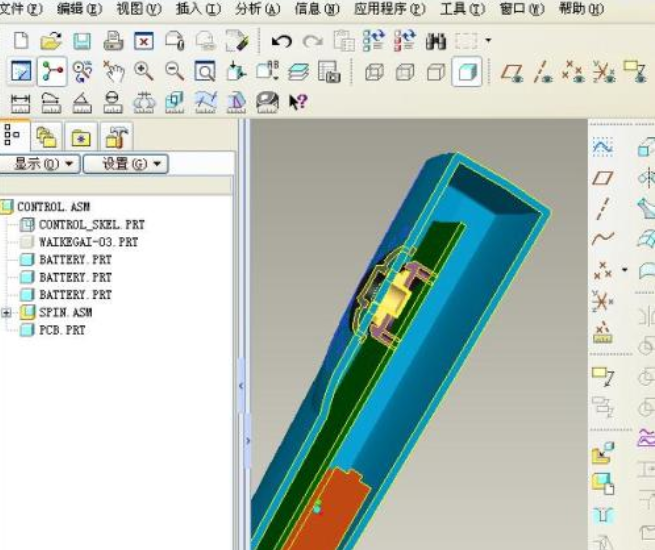The height and width of the screenshot is (550, 655).
Task: Switch to wireframe display mode
Action: pos(374,72)
